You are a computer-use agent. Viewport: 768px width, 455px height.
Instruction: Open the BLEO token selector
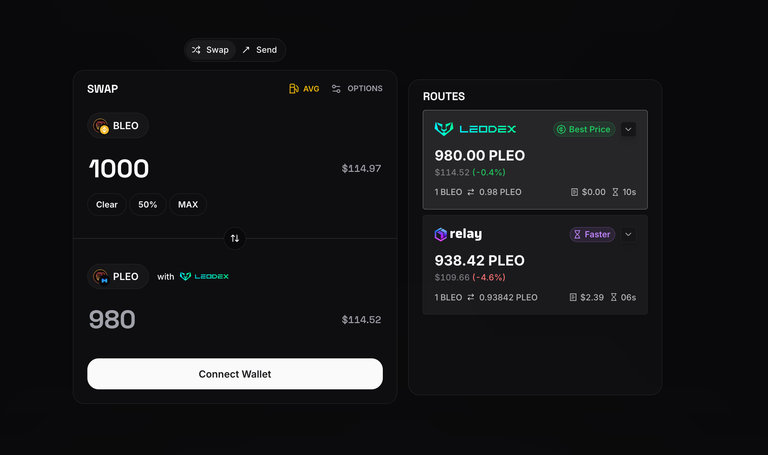coord(118,126)
